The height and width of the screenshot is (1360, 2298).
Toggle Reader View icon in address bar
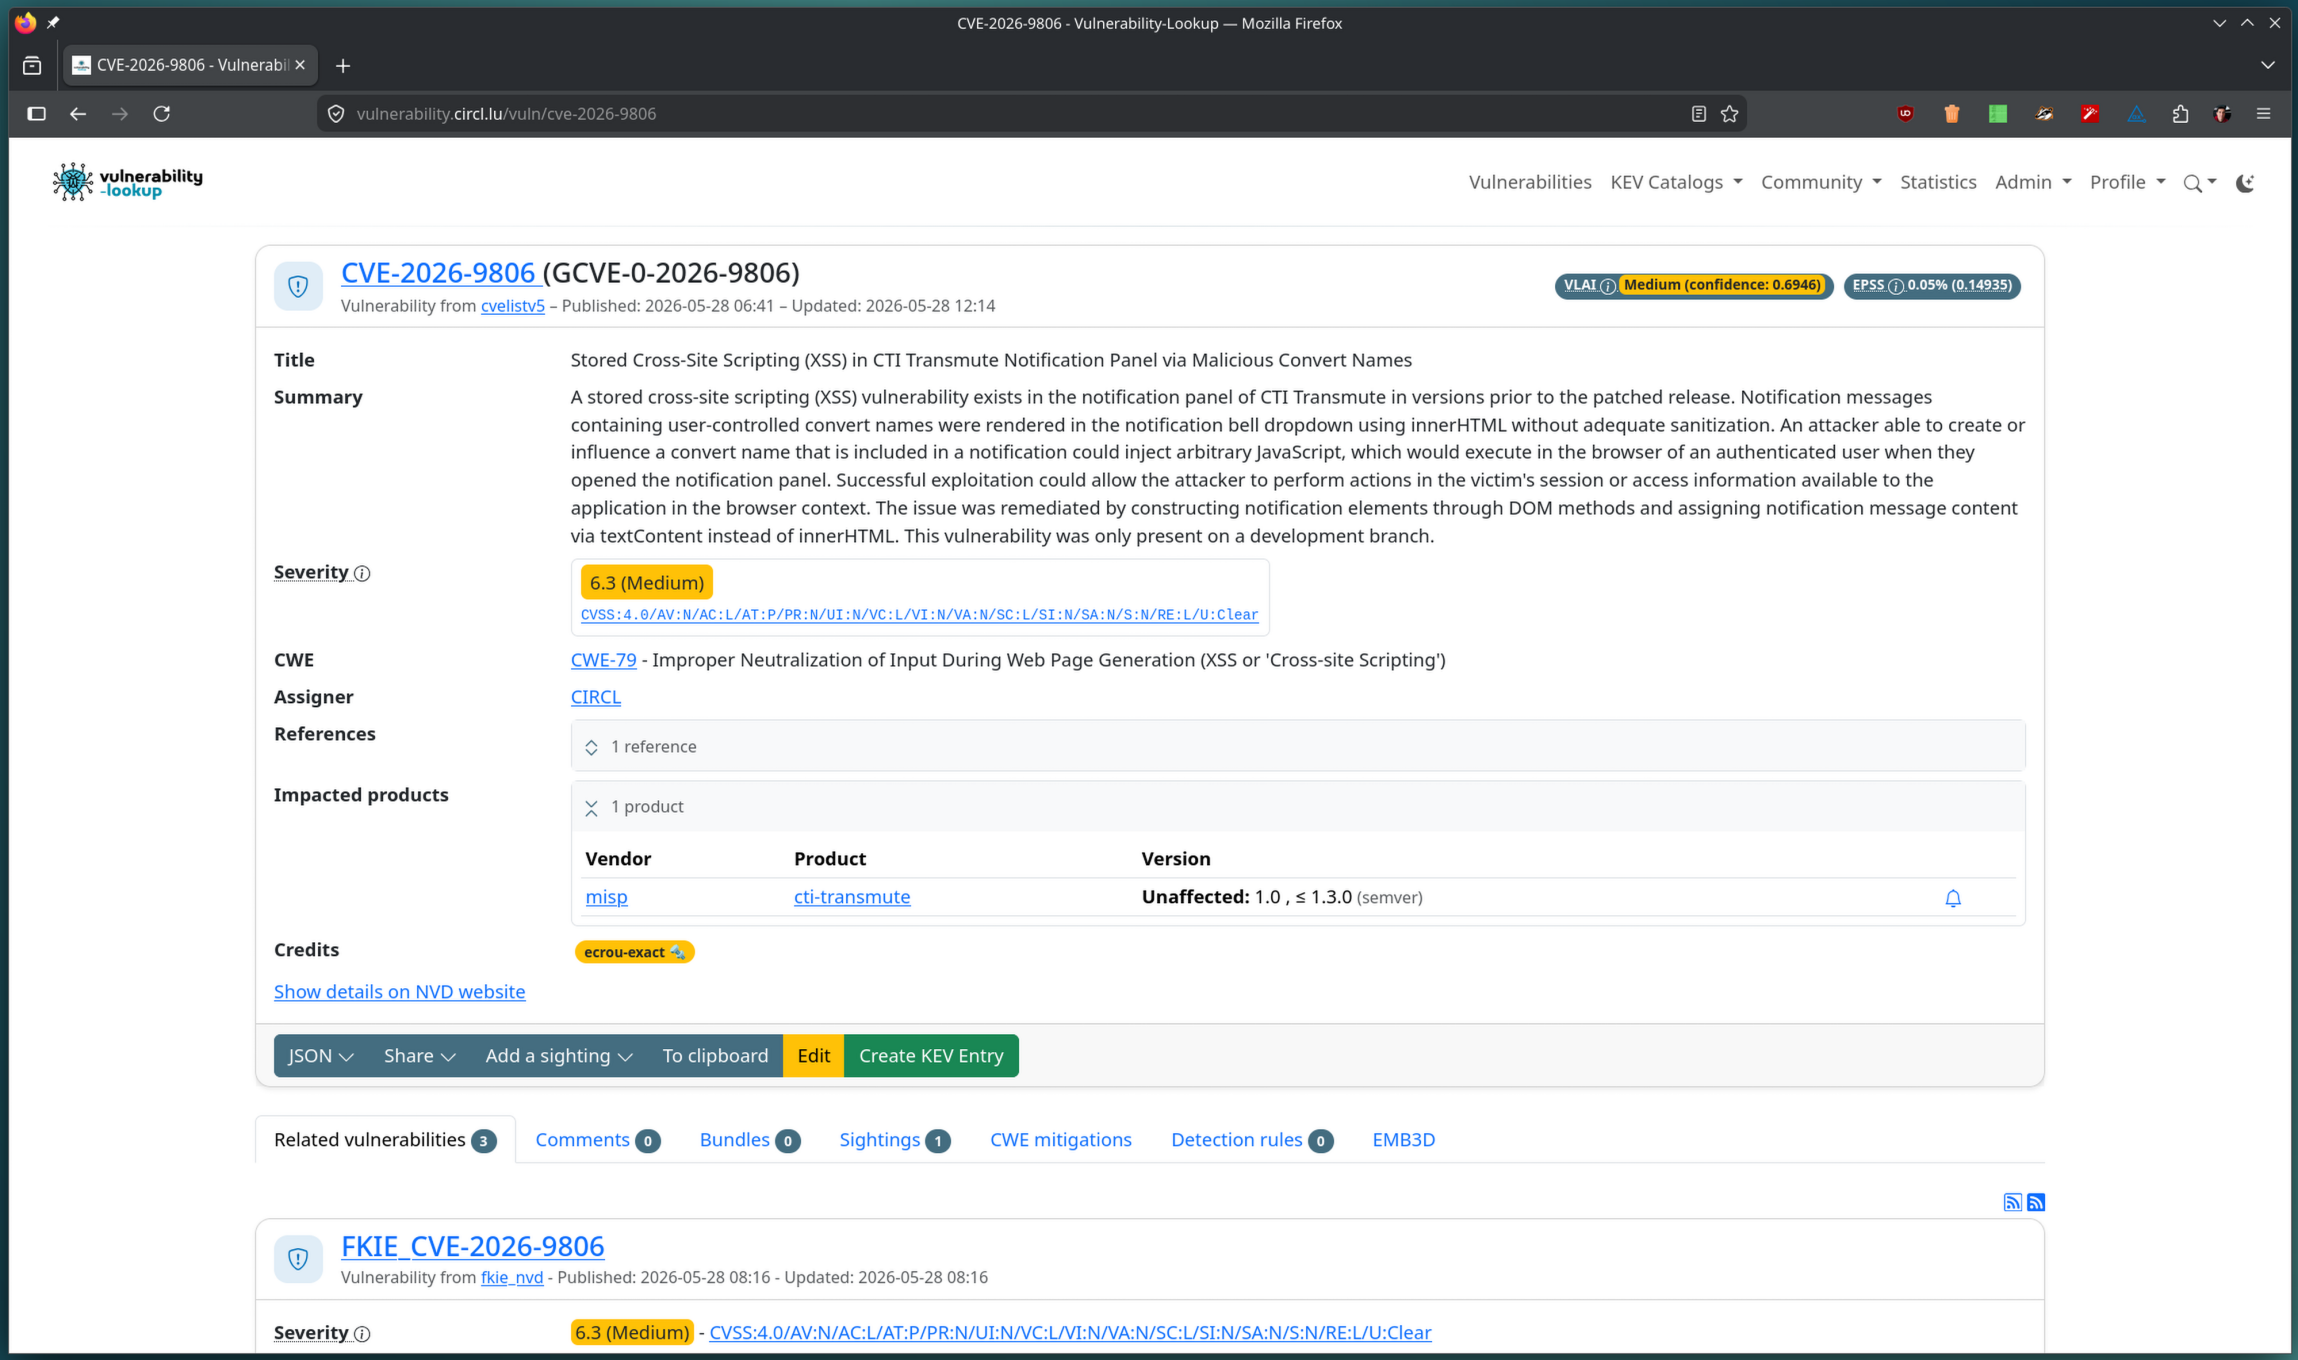coord(1698,114)
